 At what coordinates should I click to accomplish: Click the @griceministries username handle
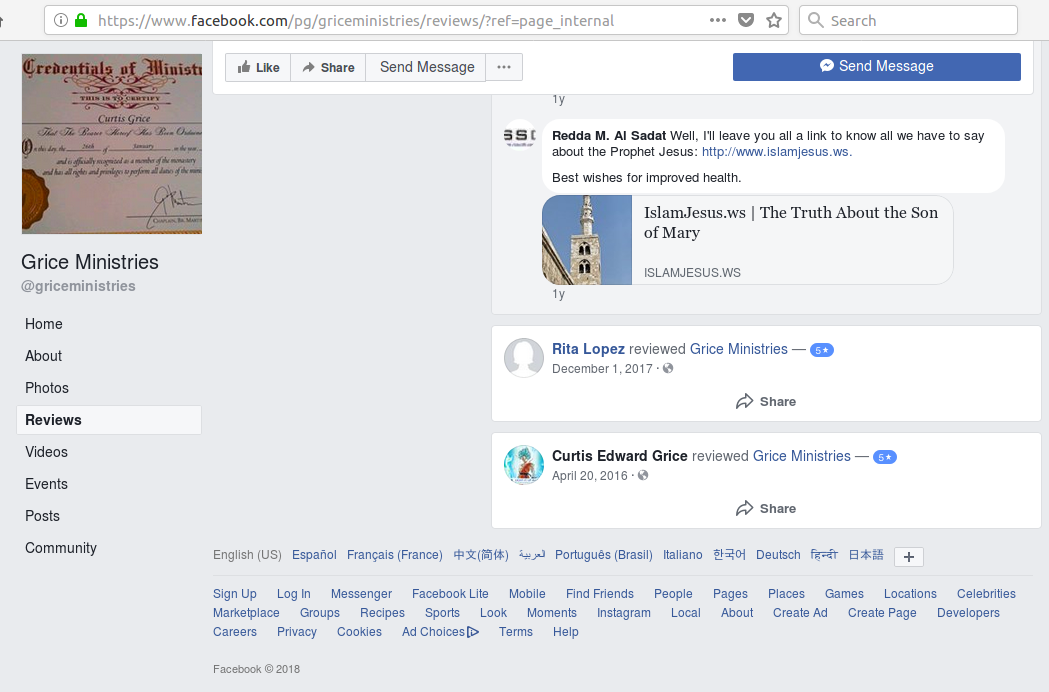click(78, 286)
